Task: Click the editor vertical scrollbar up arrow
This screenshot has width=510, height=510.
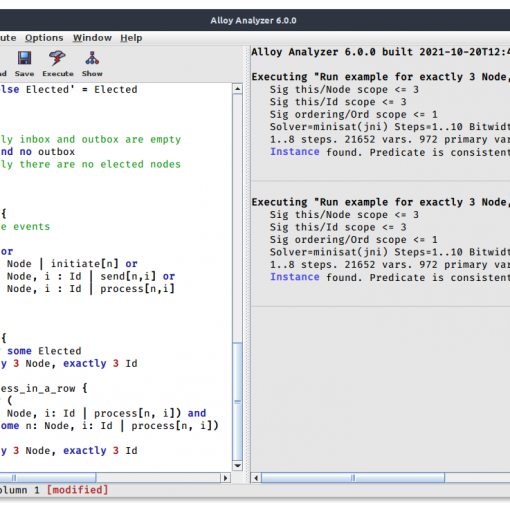Action: click(x=237, y=89)
